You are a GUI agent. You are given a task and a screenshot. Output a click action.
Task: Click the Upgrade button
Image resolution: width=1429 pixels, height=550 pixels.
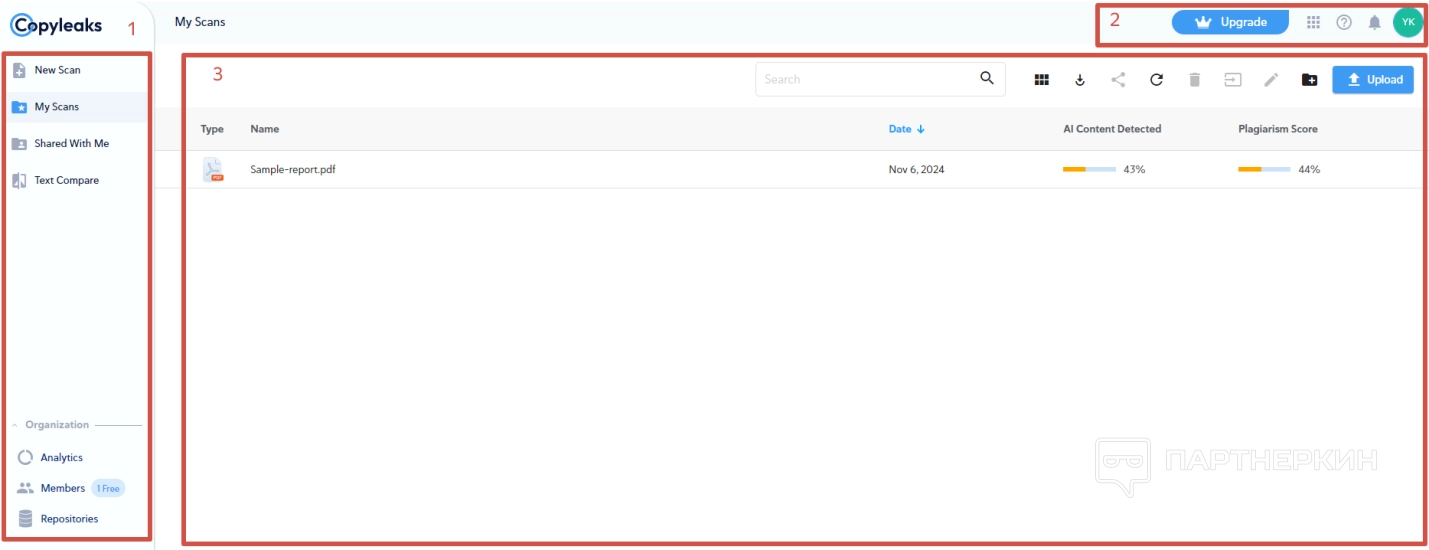(x=1230, y=22)
